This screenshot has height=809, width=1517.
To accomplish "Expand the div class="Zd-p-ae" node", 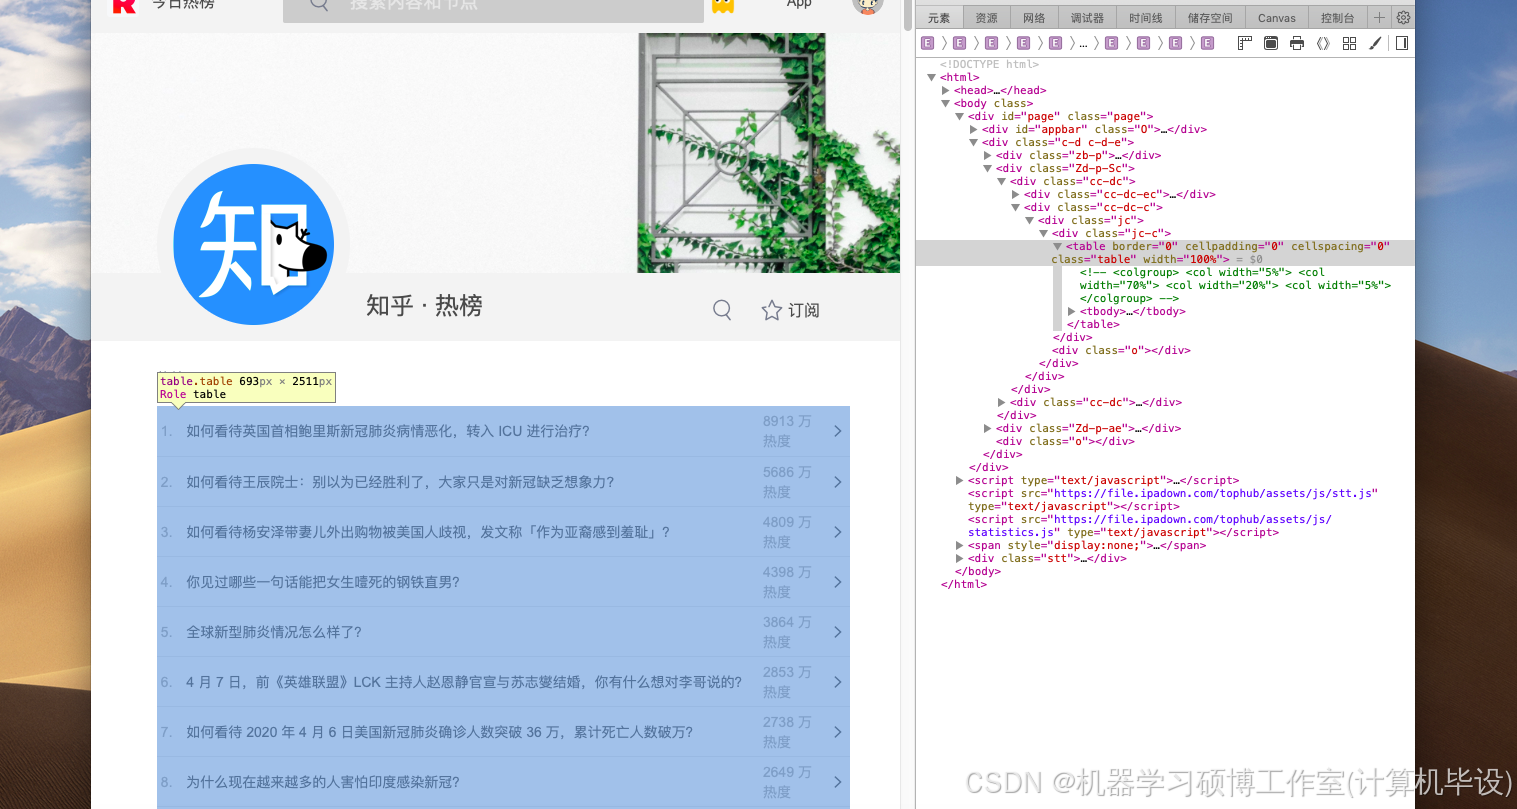I will pyautogui.click(x=987, y=428).
